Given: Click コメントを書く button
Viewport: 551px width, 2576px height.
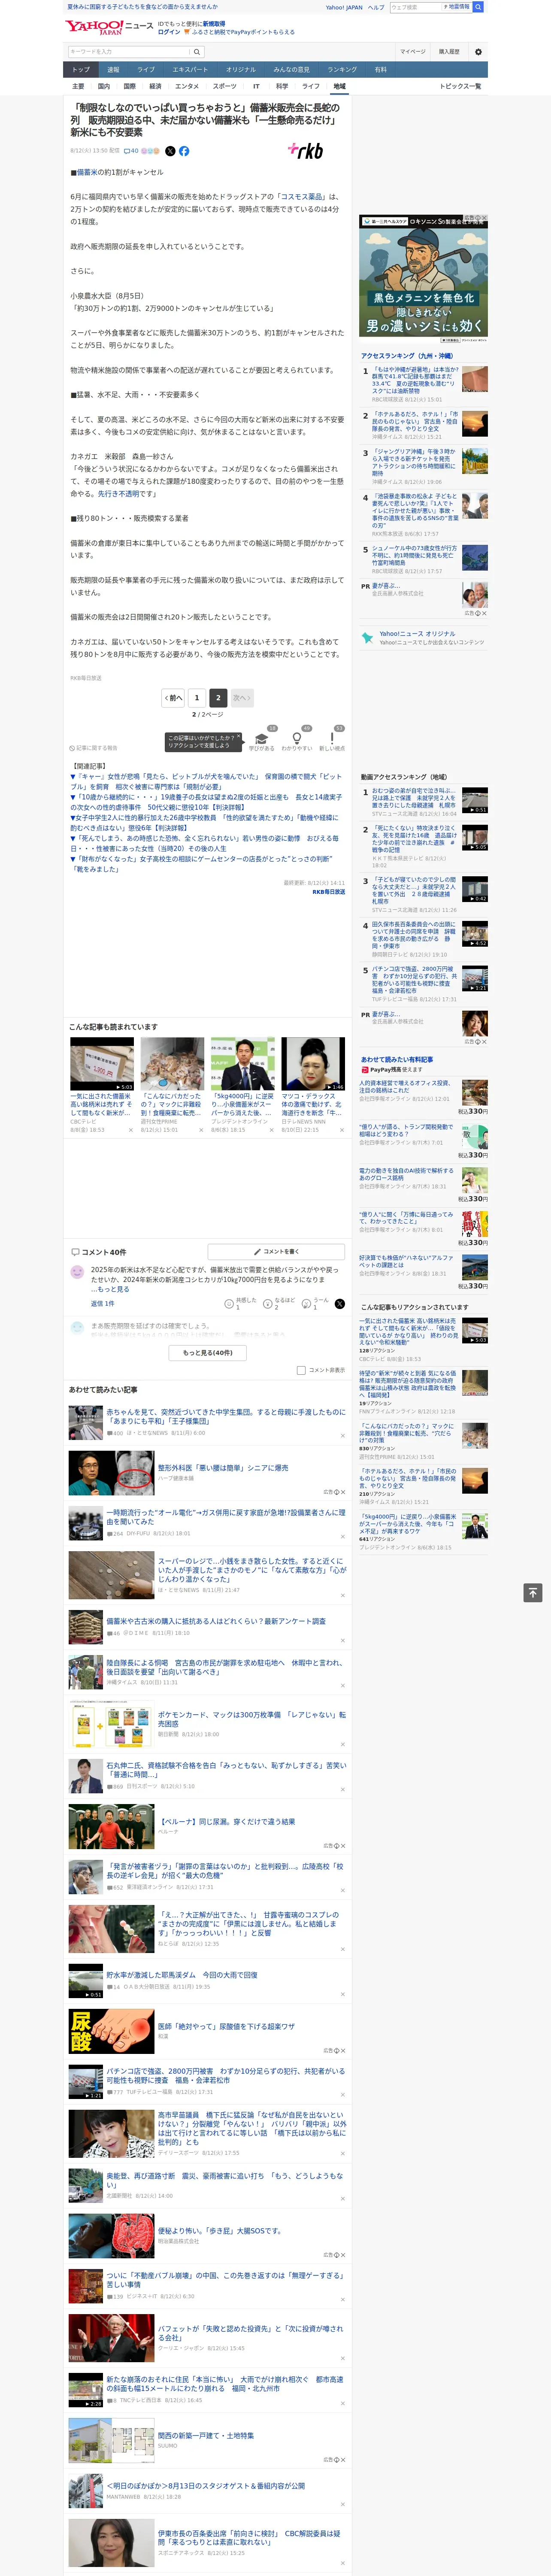Looking at the screenshot, I should pos(276,1252).
